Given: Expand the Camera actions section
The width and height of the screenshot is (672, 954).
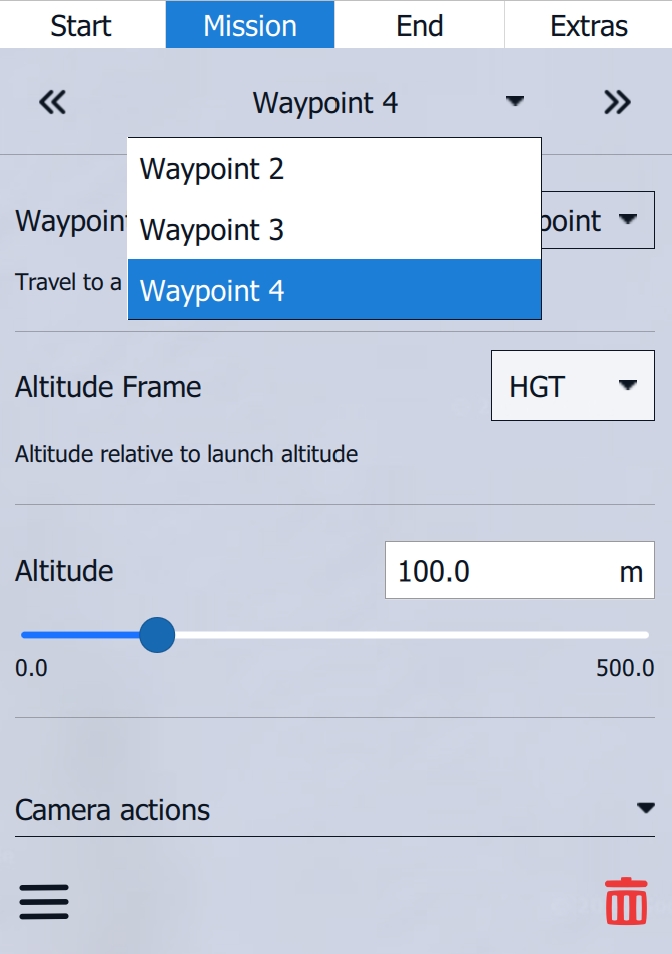Looking at the screenshot, I should 335,809.
